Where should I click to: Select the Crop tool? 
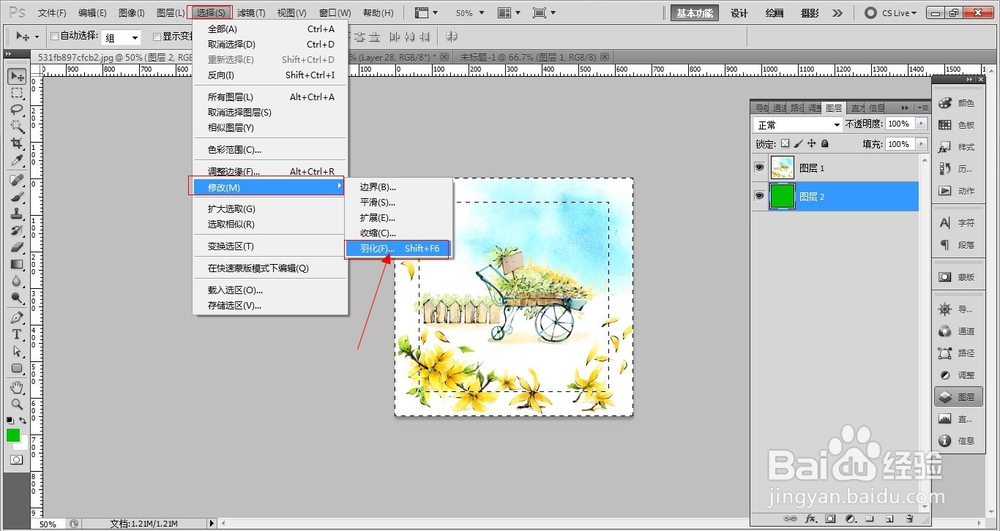[x=17, y=143]
